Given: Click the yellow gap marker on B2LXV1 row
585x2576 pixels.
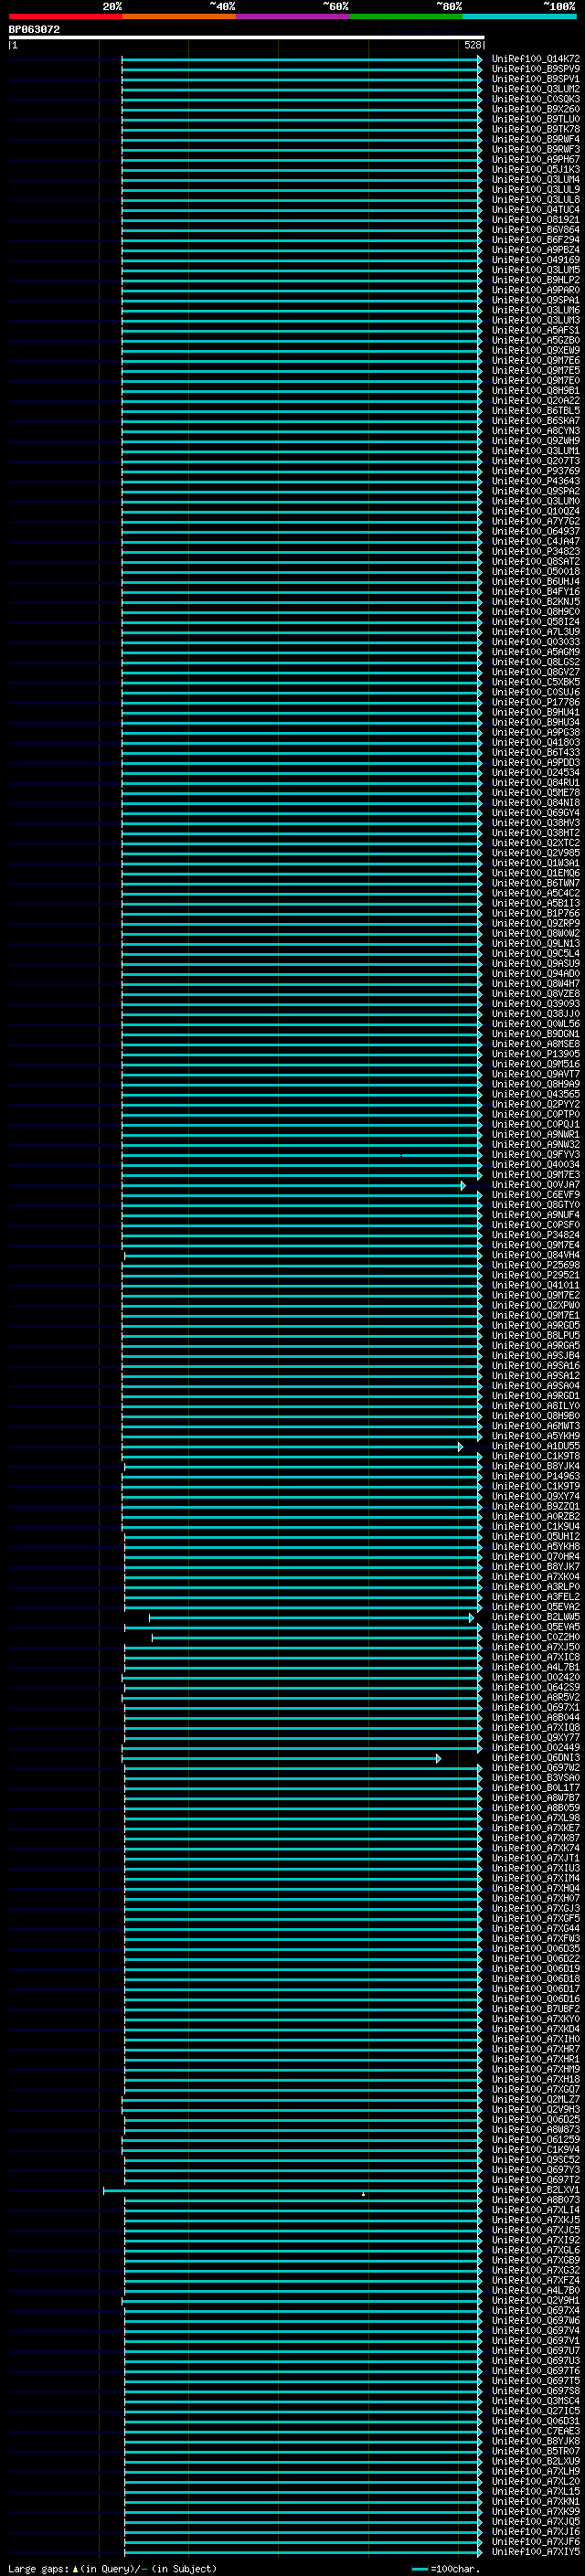Looking at the screenshot, I should (x=363, y=2194).
